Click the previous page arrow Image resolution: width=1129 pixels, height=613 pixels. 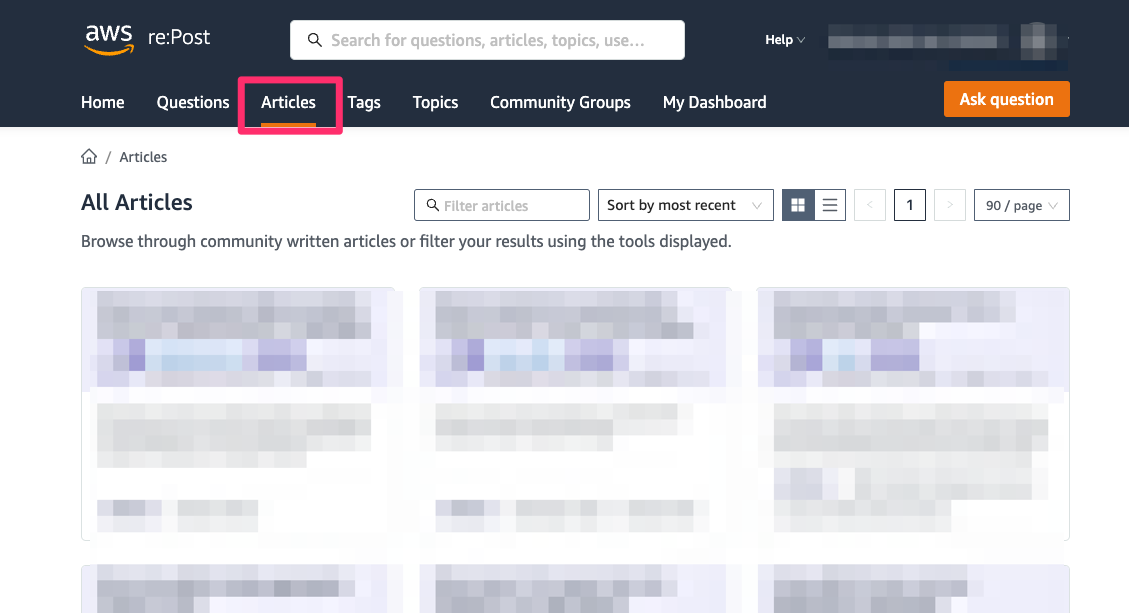869,204
